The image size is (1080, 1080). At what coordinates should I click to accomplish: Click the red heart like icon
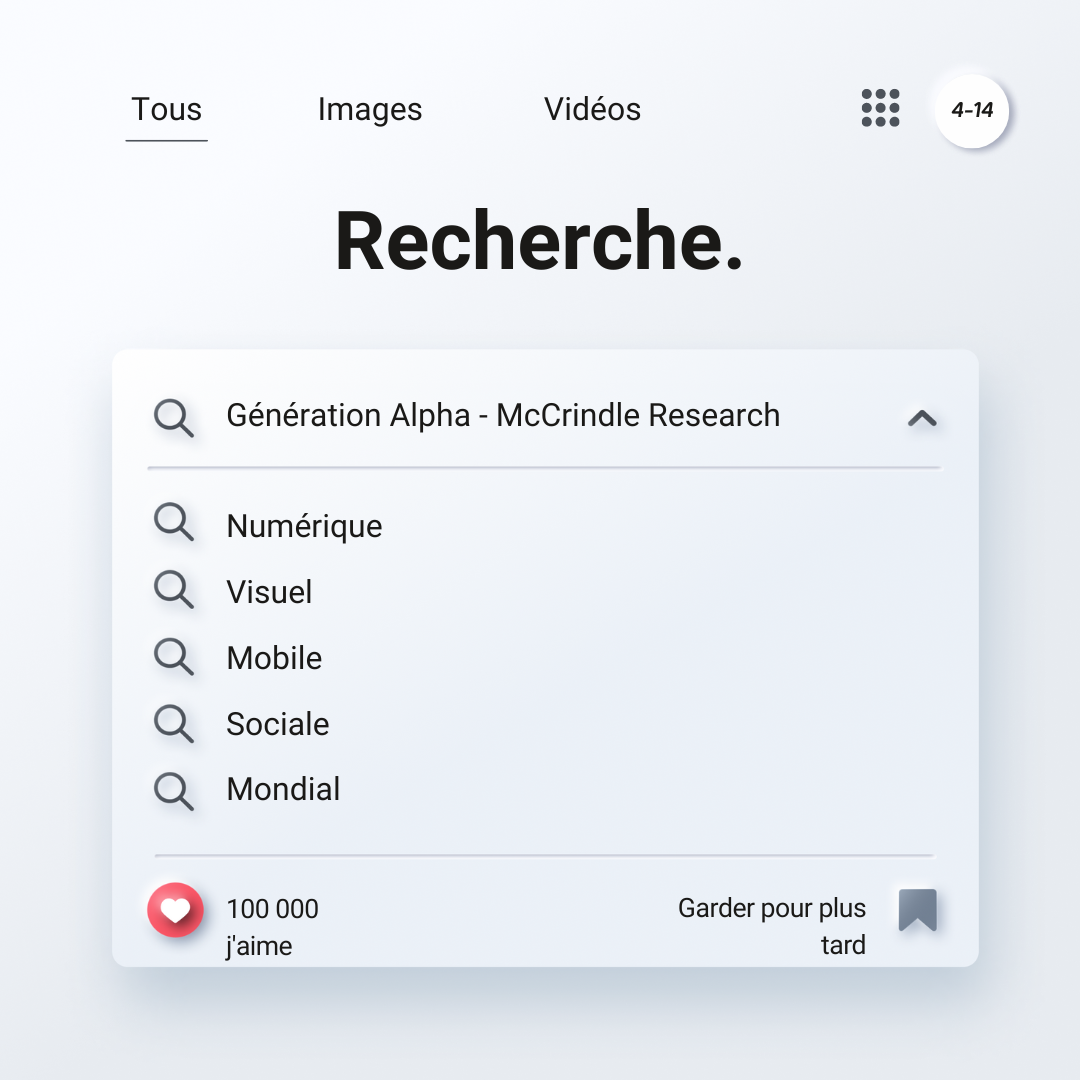click(175, 910)
